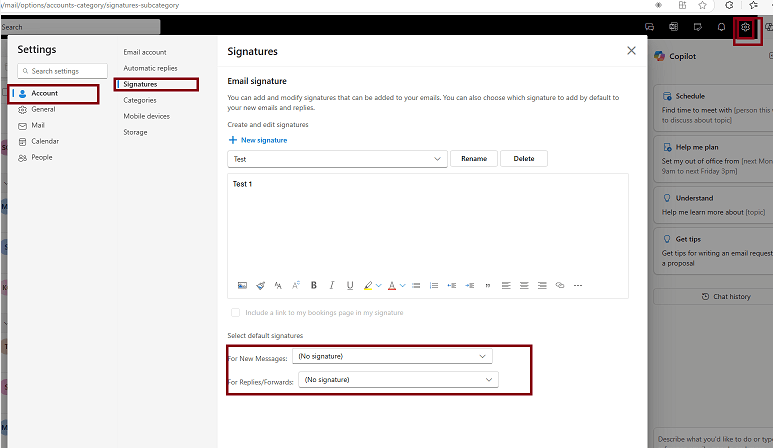Screen dimensions: 773x448
Task: Insert a hyperlink in signature
Action: tap(560, 285)
